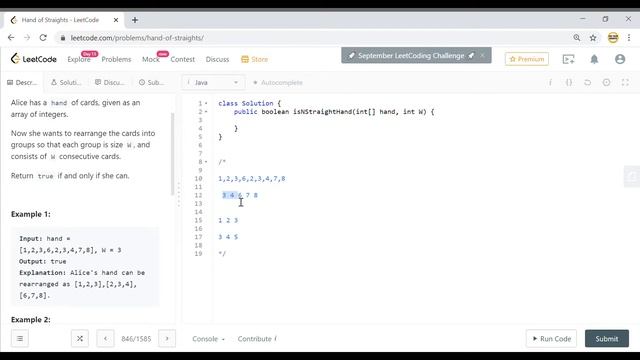
Task: Open the notifications bell
Action: [594, 59]
